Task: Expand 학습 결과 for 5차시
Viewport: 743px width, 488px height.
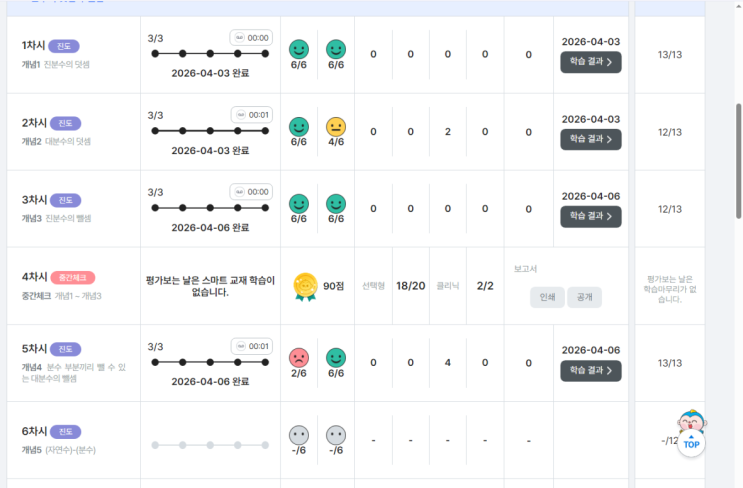Action: [x=590, y=371]
